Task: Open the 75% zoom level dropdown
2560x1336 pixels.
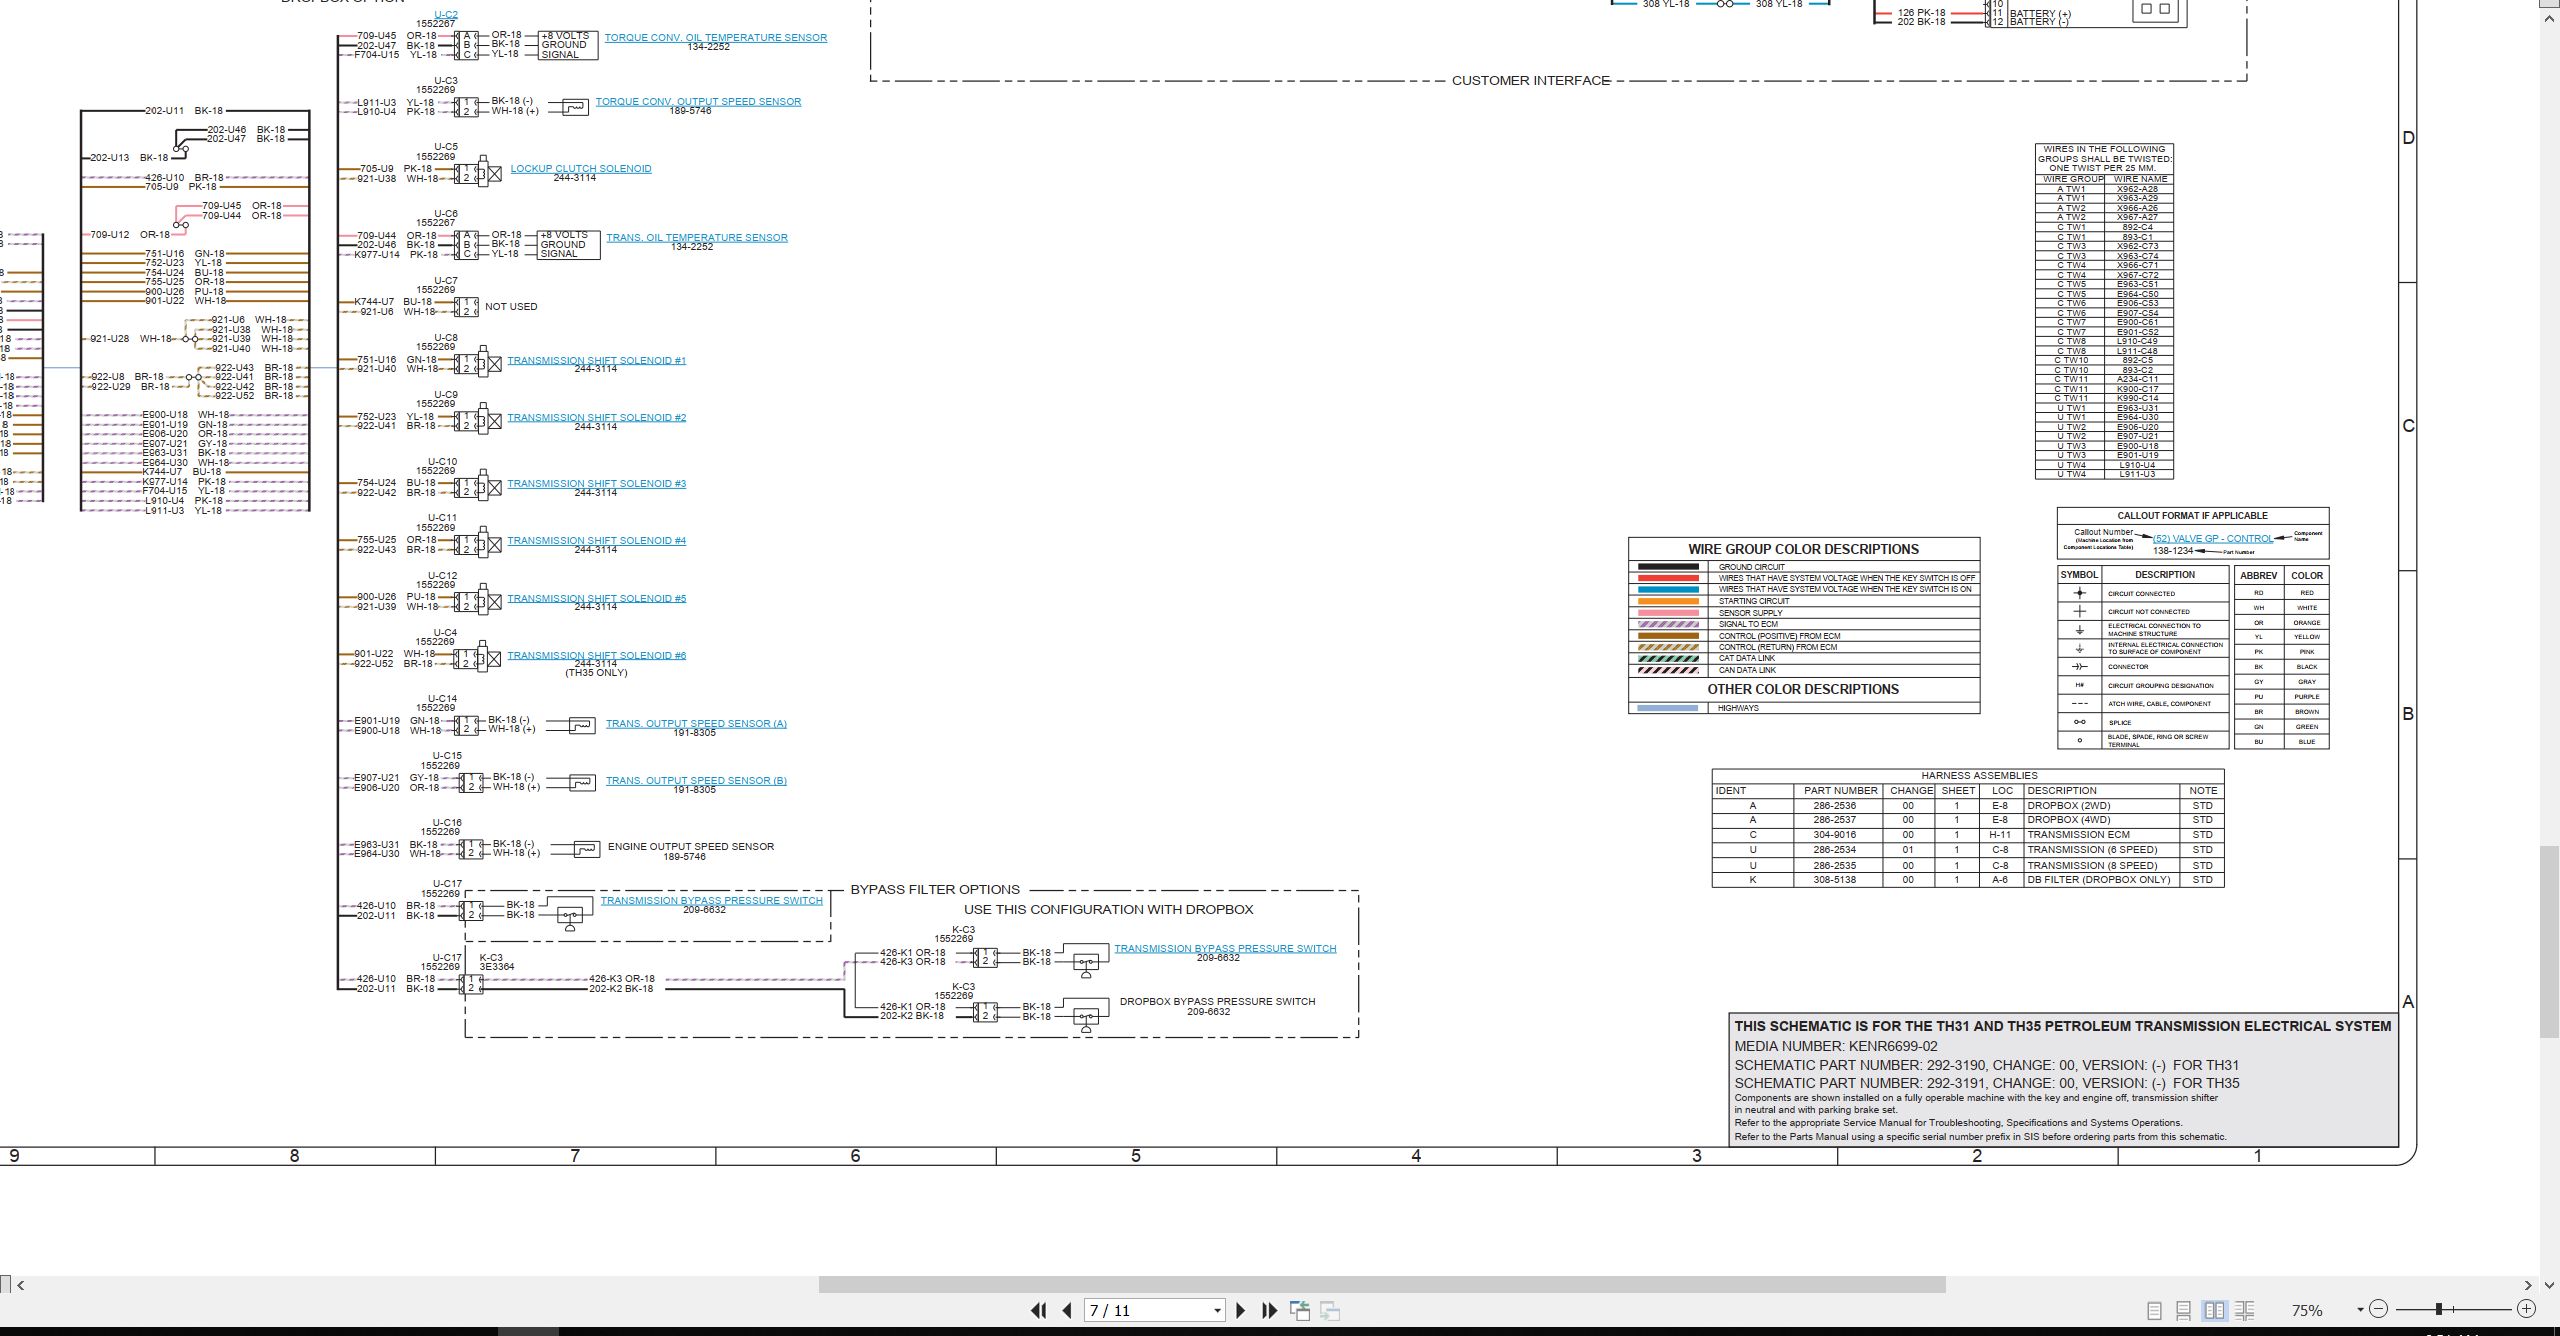Action: [x=2360, y=1310]
